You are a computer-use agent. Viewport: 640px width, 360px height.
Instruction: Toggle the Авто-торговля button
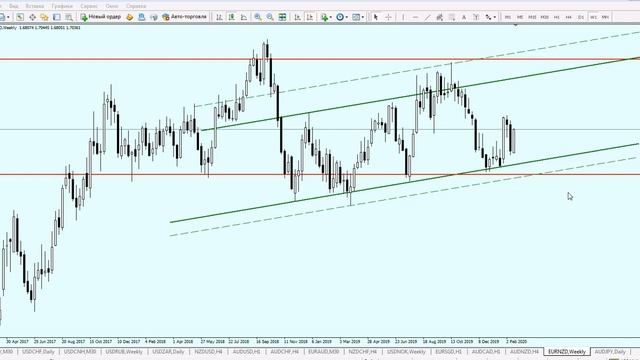pyautogui.click(x=184, y=17)
